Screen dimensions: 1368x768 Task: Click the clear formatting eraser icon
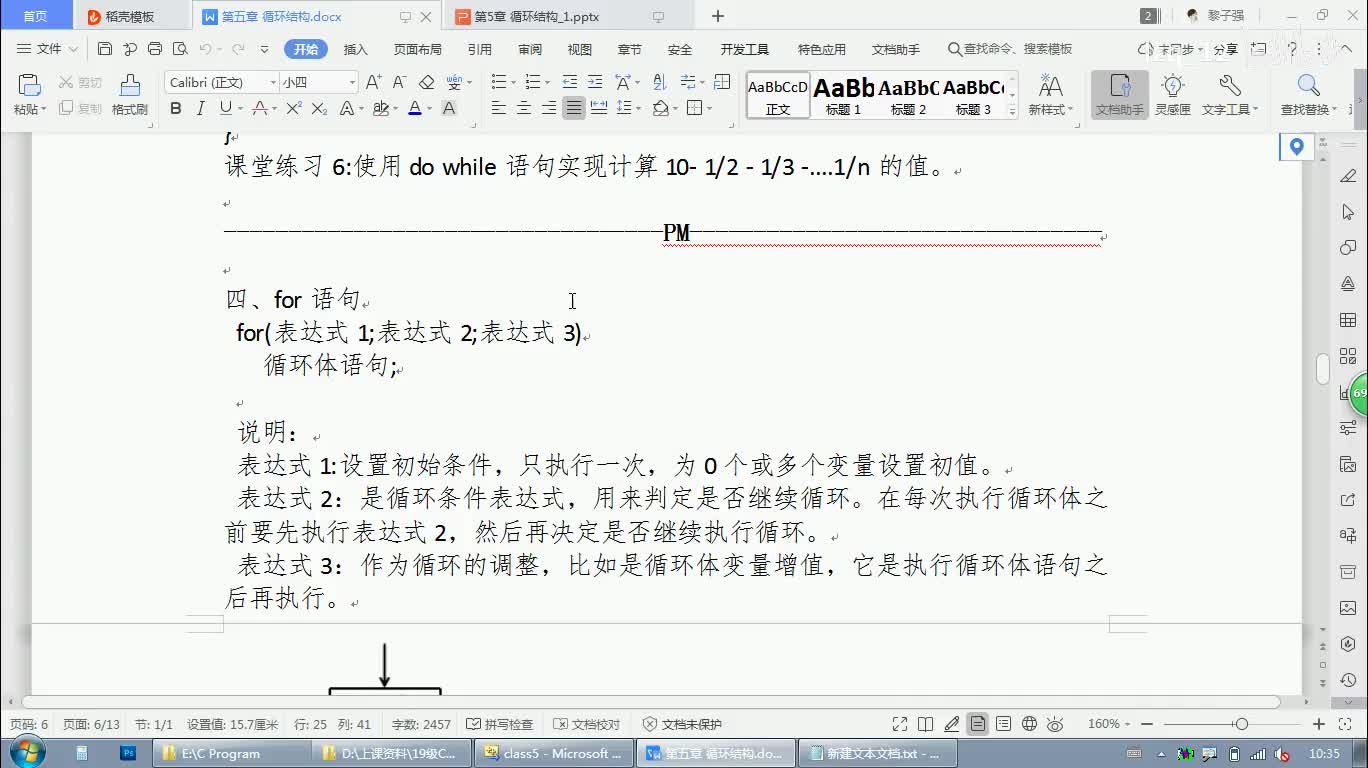pos(427,83)
